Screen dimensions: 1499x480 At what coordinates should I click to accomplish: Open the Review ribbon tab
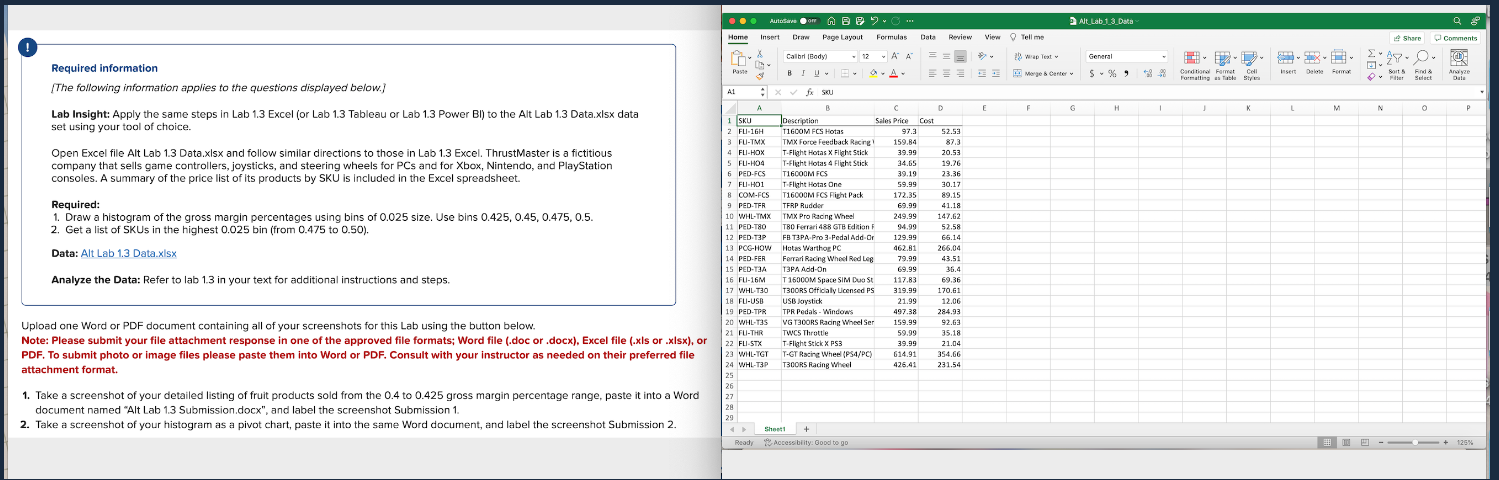(x=960, y=37)
